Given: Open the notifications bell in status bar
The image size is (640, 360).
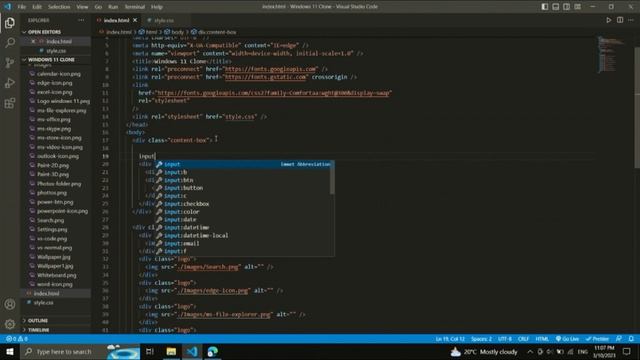Looking at the screenshot, I should [631, 339].
